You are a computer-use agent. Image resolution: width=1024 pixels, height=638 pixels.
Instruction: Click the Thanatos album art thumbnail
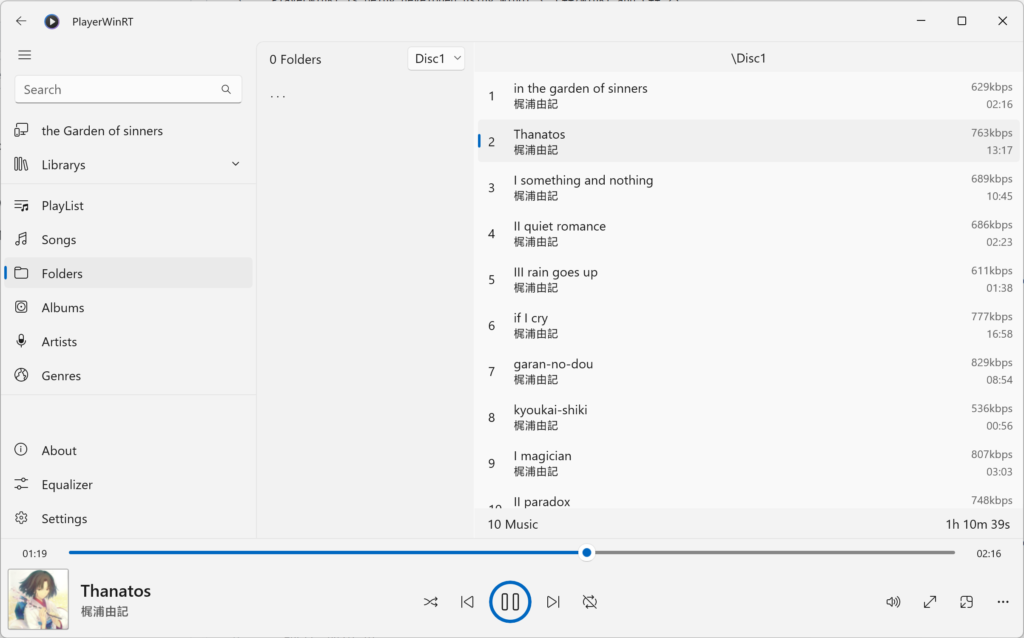coord(38,599)
